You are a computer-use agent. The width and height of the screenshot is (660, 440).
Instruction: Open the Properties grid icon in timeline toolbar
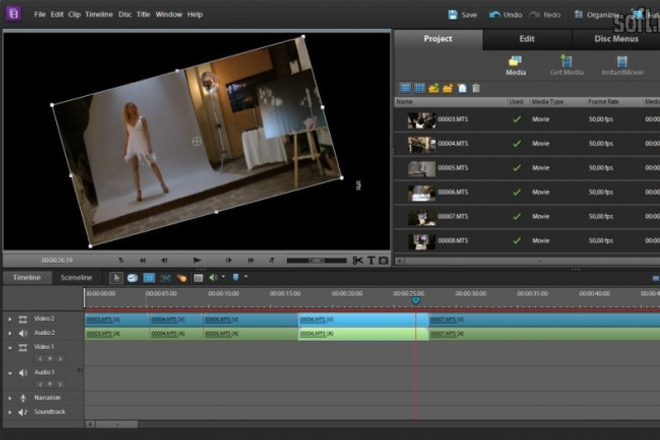(149, 277)
